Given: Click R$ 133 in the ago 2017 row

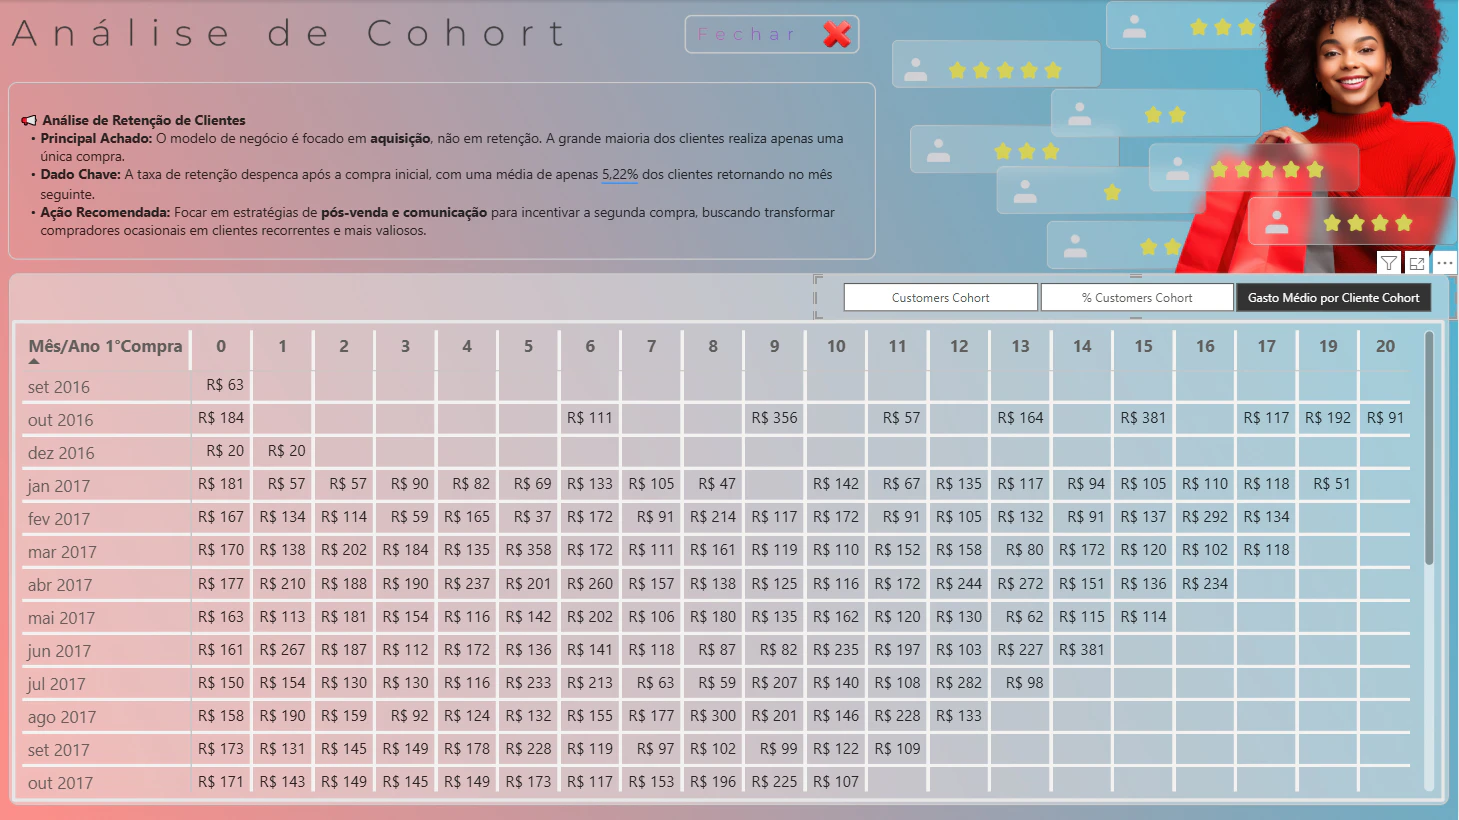Looking at the screenshot, I should click(x=959, y=715).
